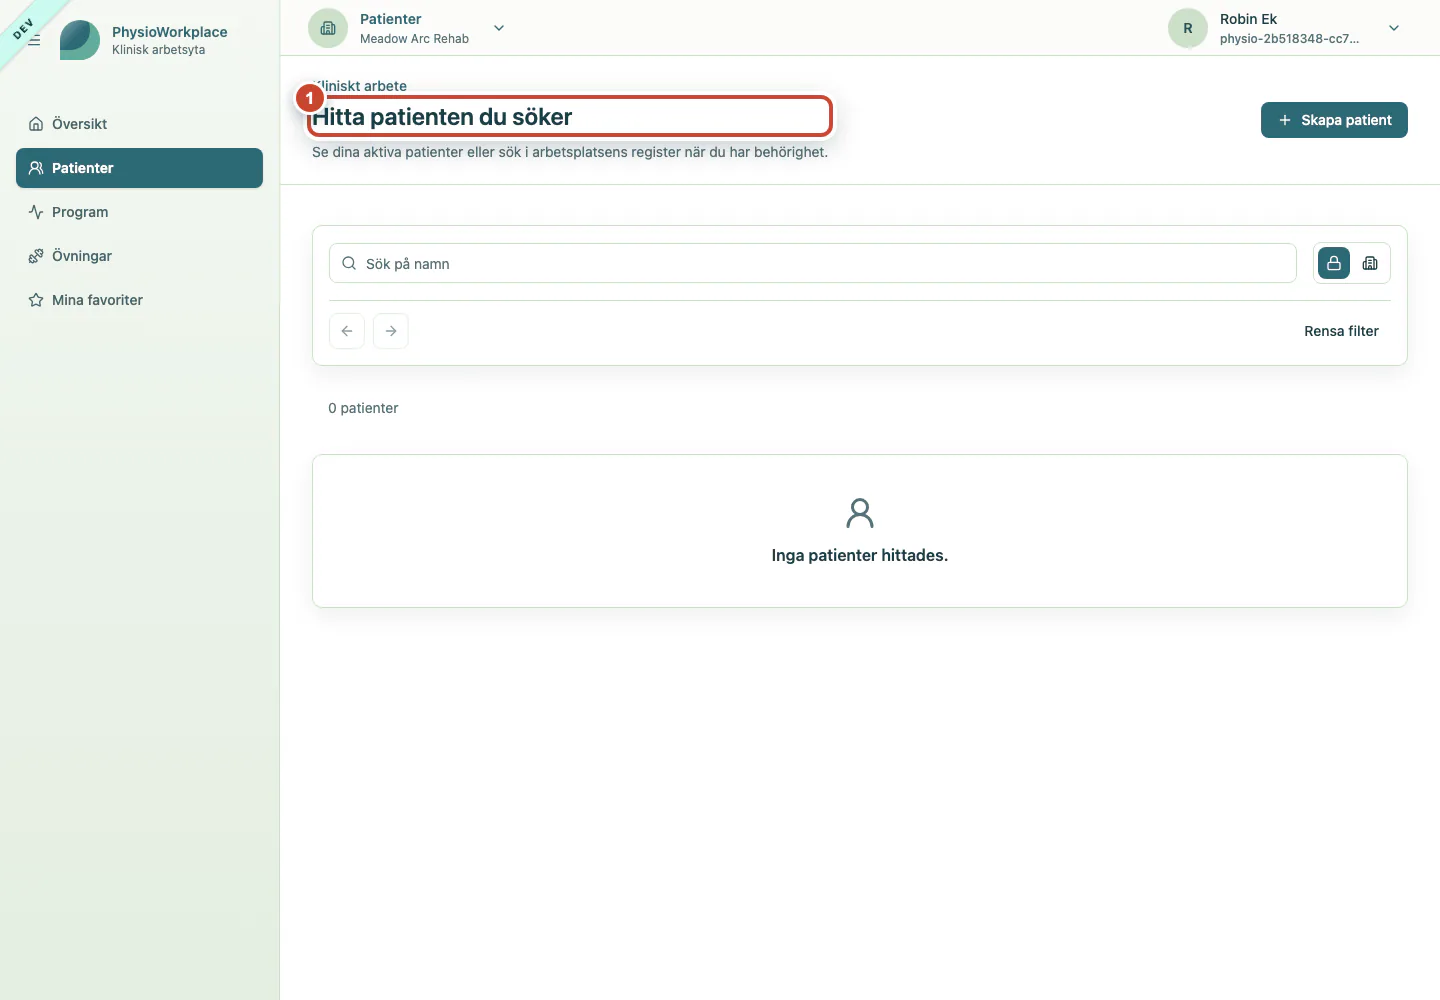Click the '0 patienter' count text
The height and width of the screenshot is (1000, 1440).
363,408
